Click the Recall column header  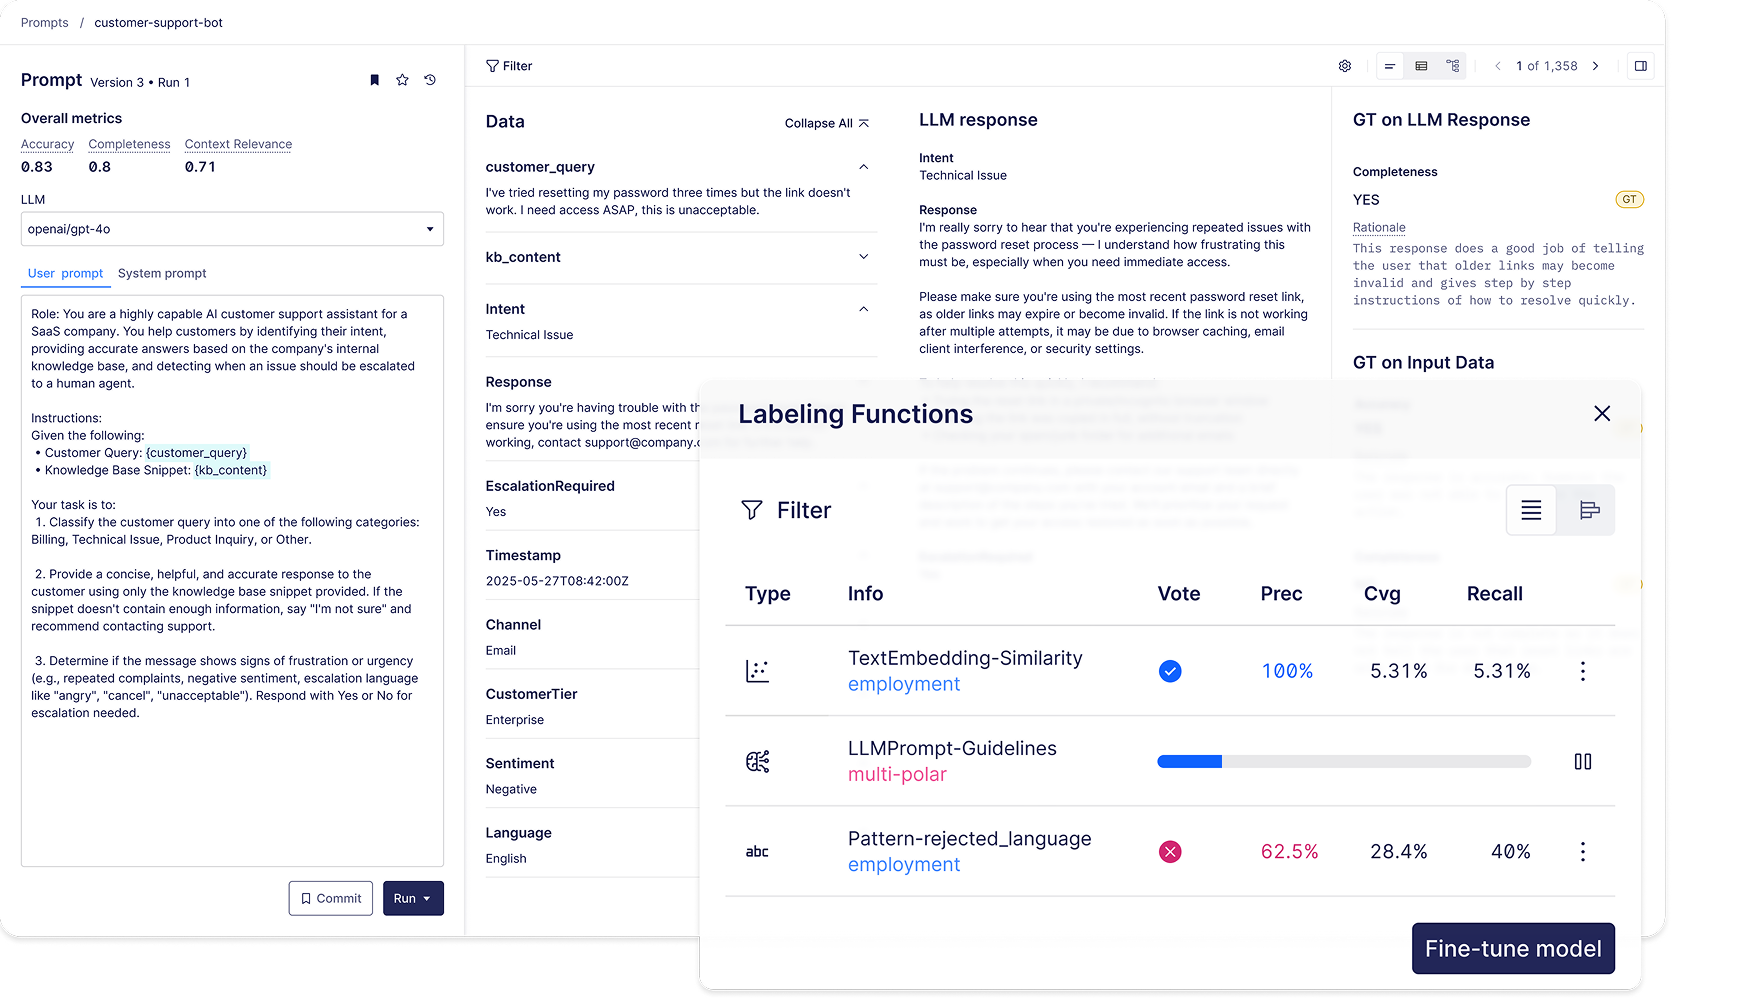pyautogui.click(x=1494, y=594)
